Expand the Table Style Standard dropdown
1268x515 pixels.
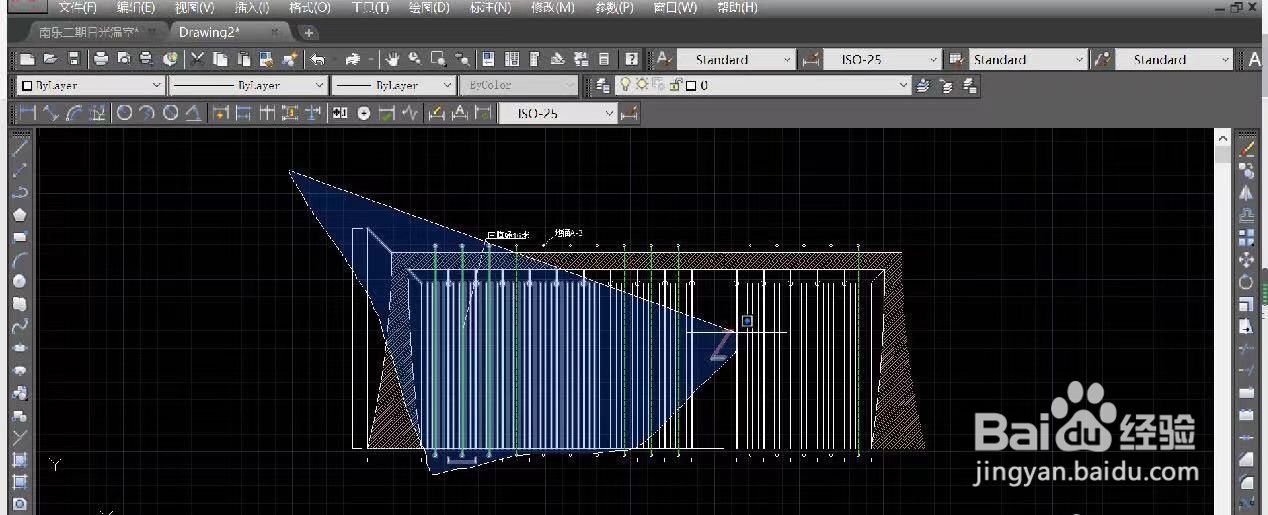(x=1027, y=60)
